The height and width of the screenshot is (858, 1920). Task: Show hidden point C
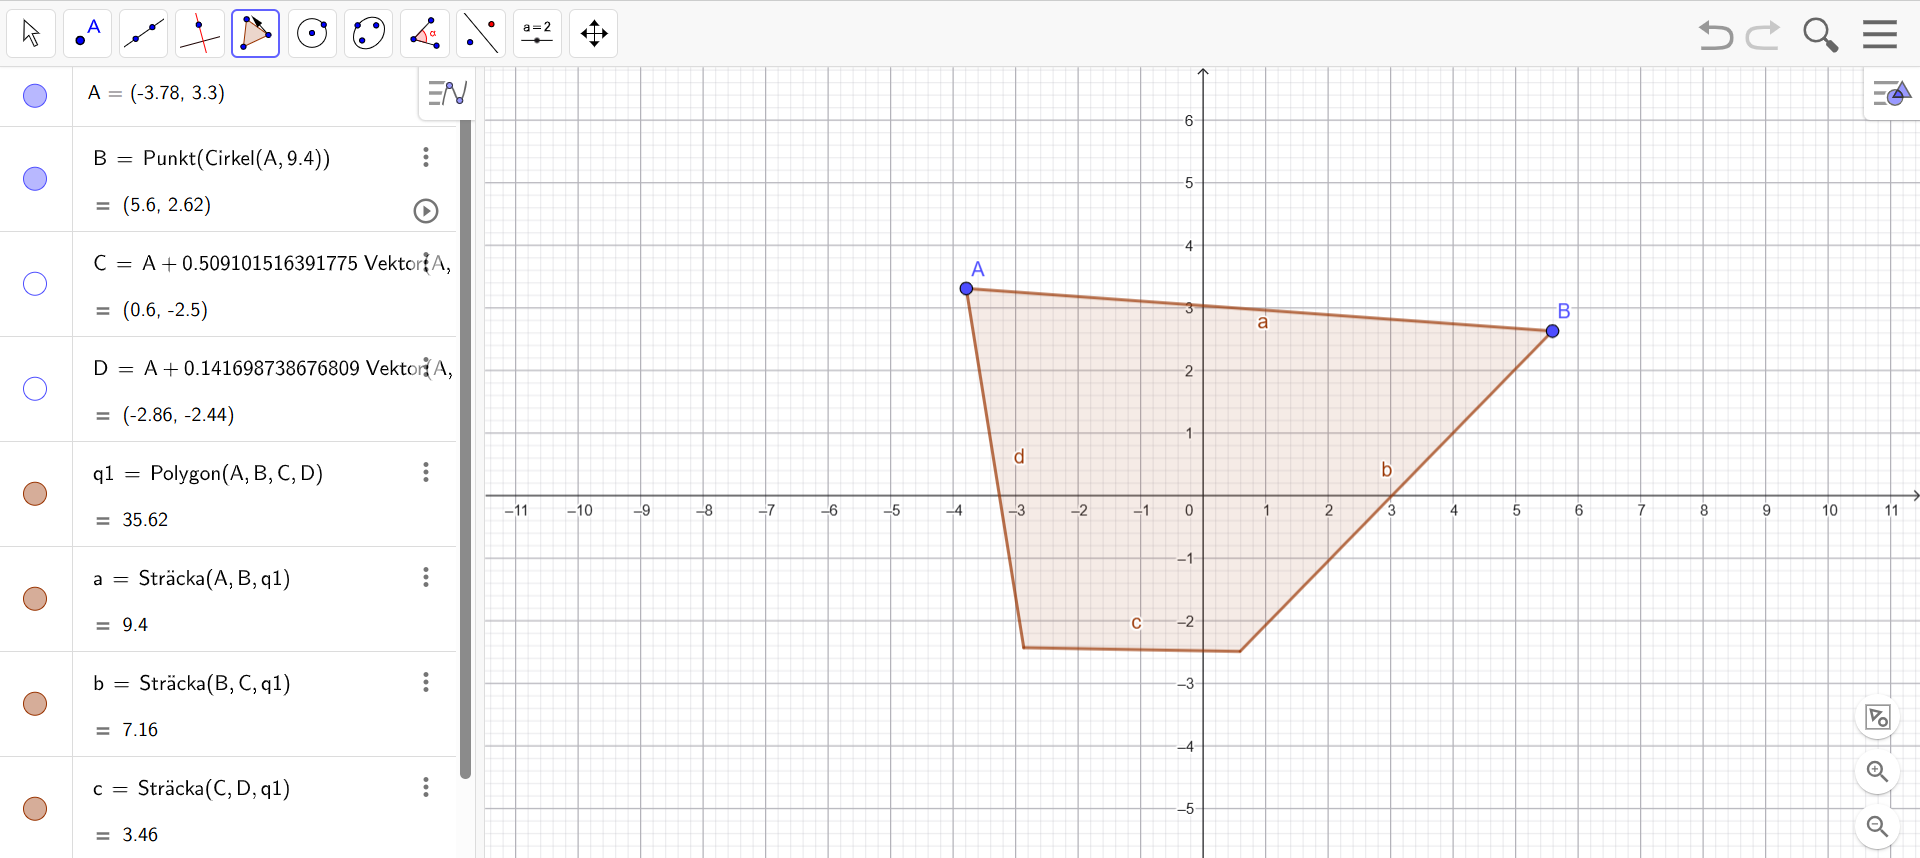35,284
